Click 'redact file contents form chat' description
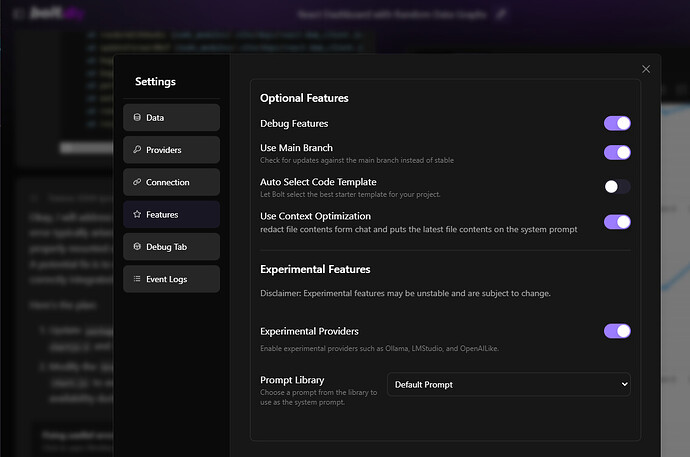 click(418, 230)
